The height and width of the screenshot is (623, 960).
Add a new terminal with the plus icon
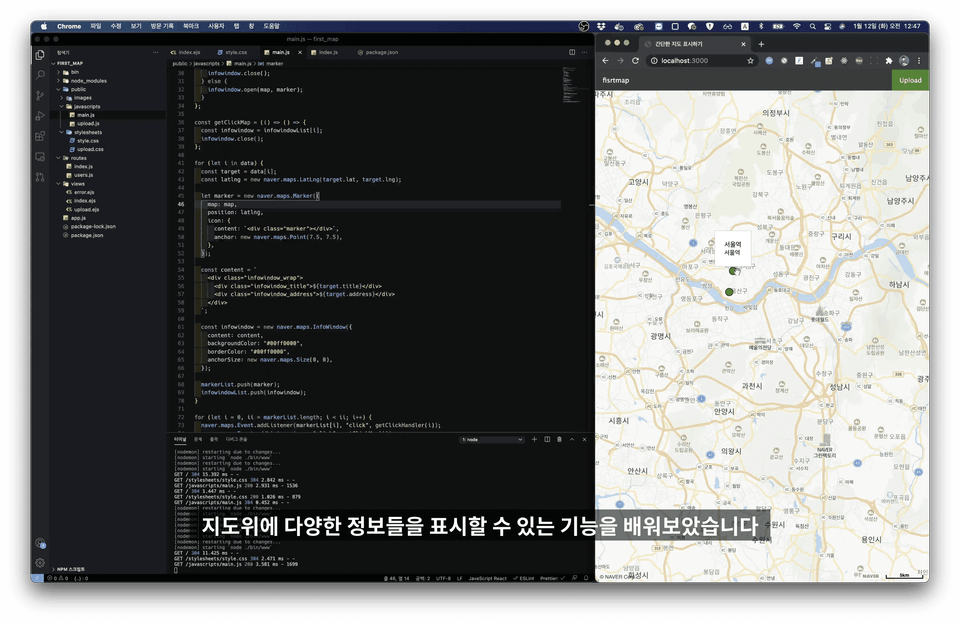click(x=534, y=439)
